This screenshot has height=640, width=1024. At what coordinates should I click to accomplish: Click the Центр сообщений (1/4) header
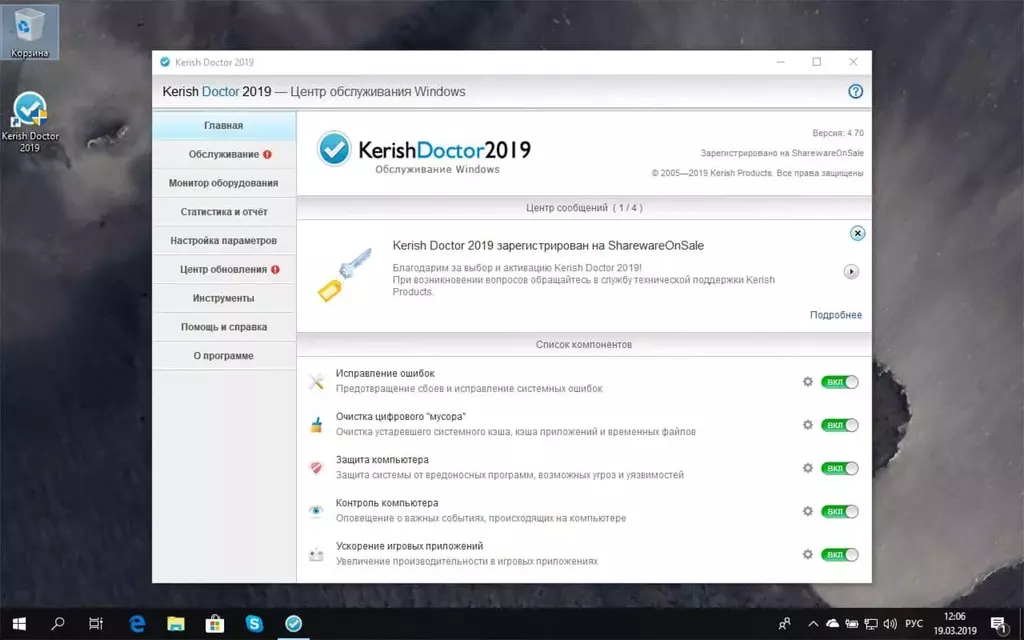(x=584, y=208)
